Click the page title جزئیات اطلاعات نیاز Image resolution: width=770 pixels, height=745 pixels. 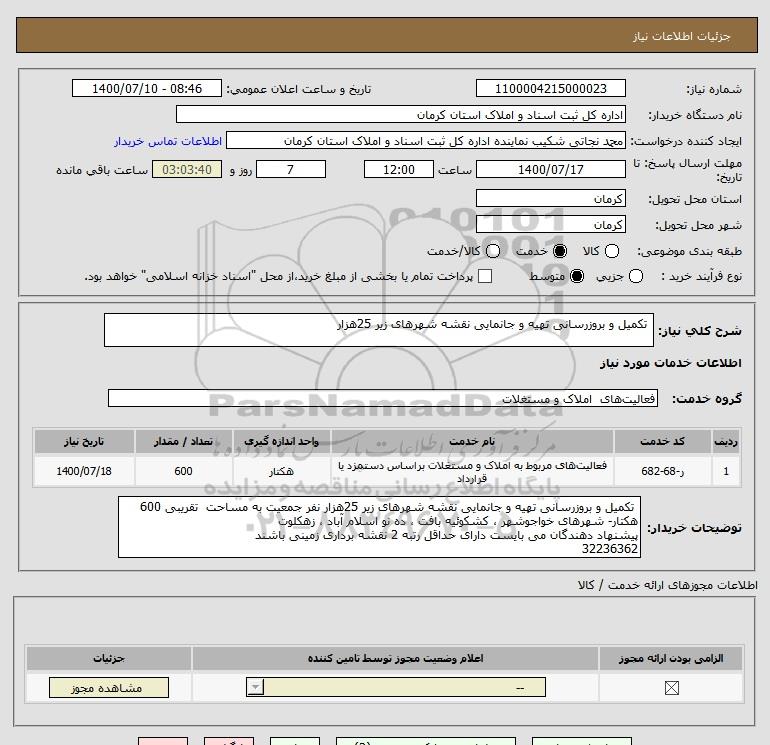point(682,36)
